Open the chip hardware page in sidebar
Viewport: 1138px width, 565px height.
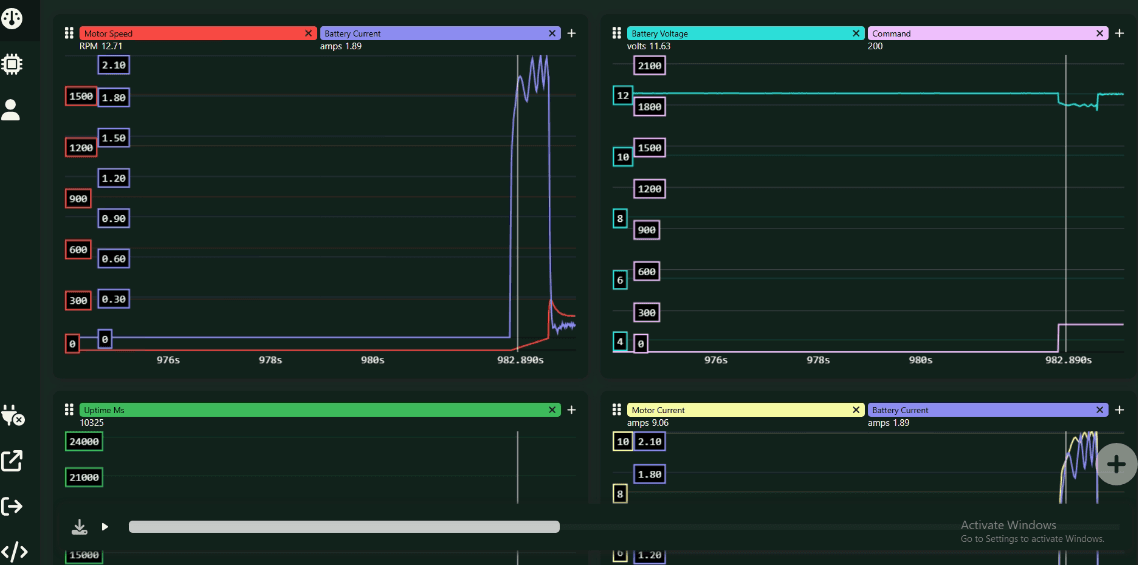pos(12,64)
